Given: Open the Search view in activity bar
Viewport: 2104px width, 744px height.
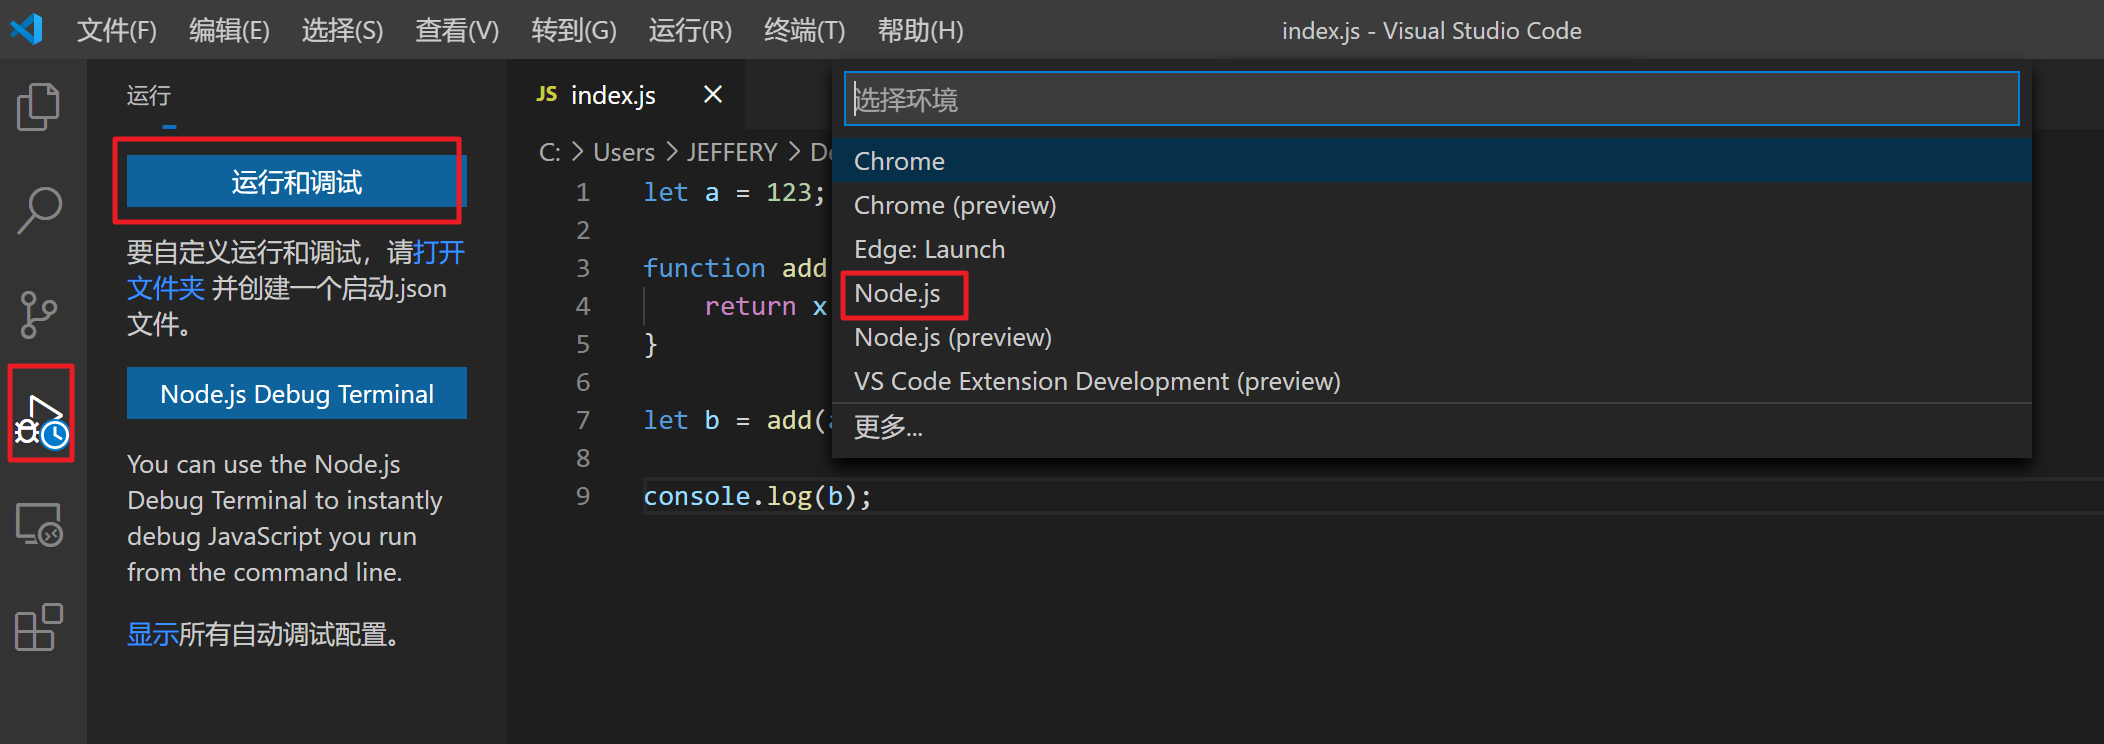Looking at the screenshot, I should (39, 211).
